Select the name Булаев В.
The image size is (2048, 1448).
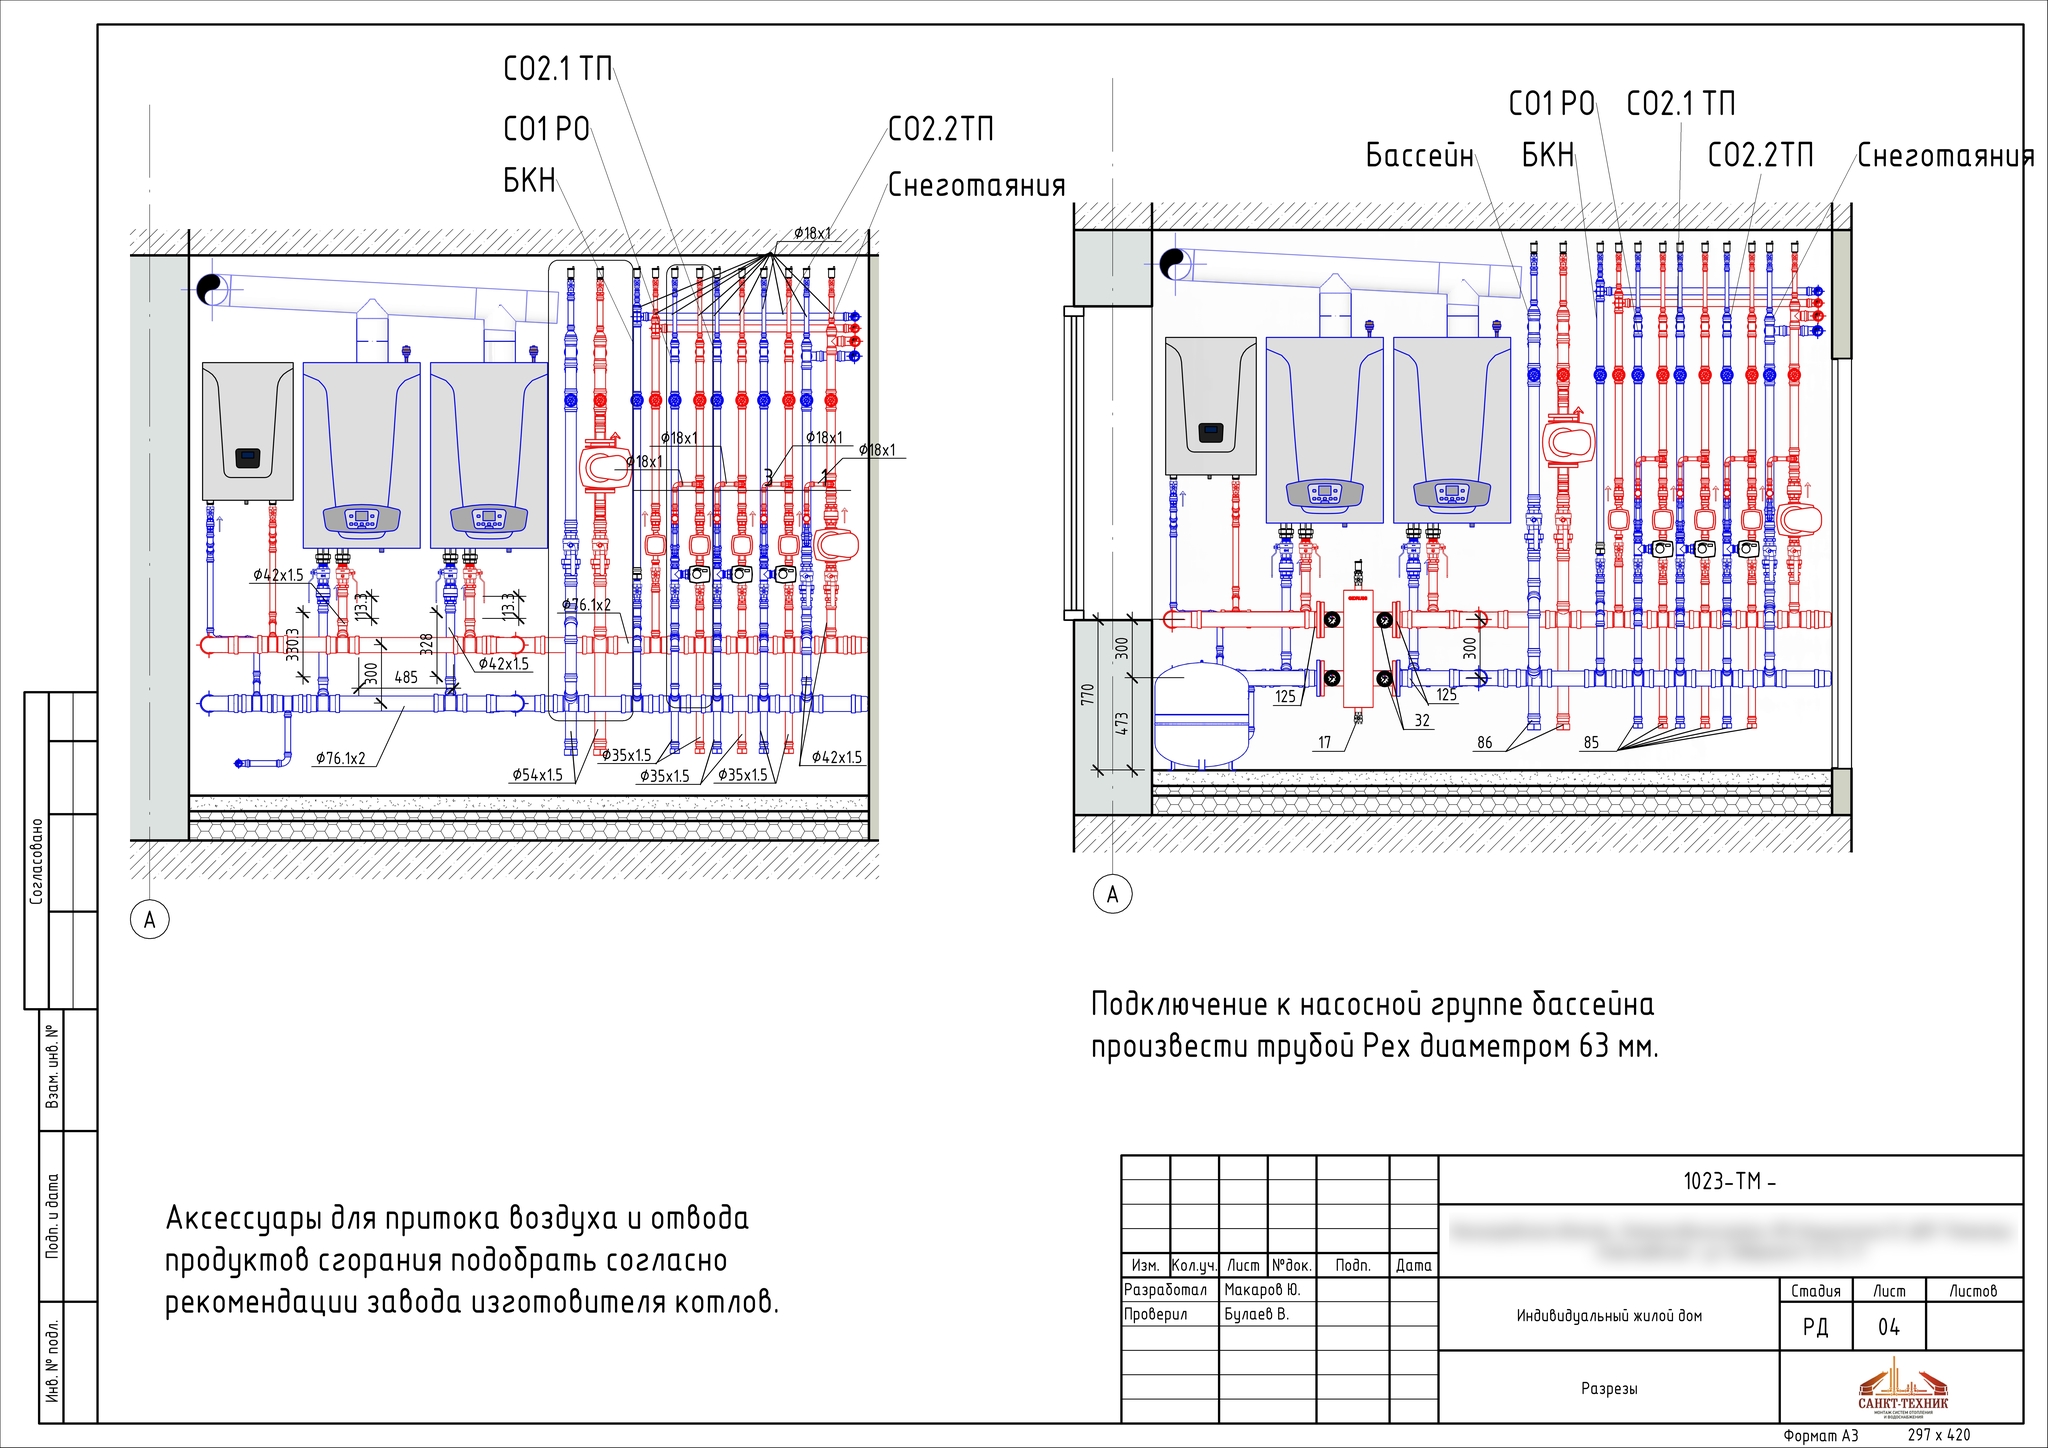tap(1256, 1314)
